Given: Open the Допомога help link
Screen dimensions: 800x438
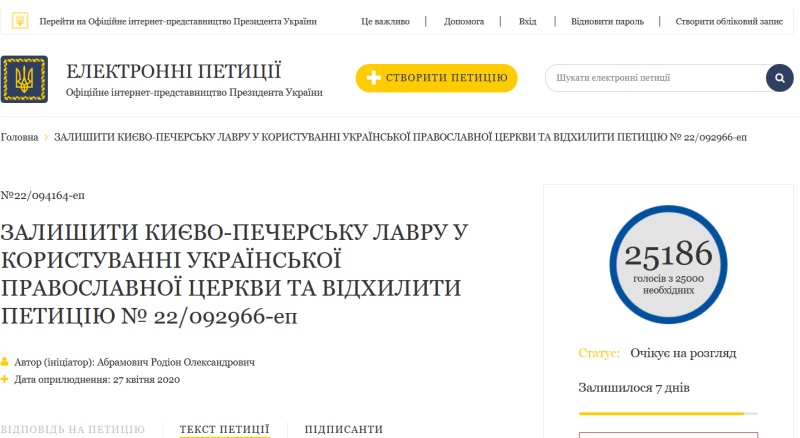Looking at the screenshot, I should click(x=464, y=21).
